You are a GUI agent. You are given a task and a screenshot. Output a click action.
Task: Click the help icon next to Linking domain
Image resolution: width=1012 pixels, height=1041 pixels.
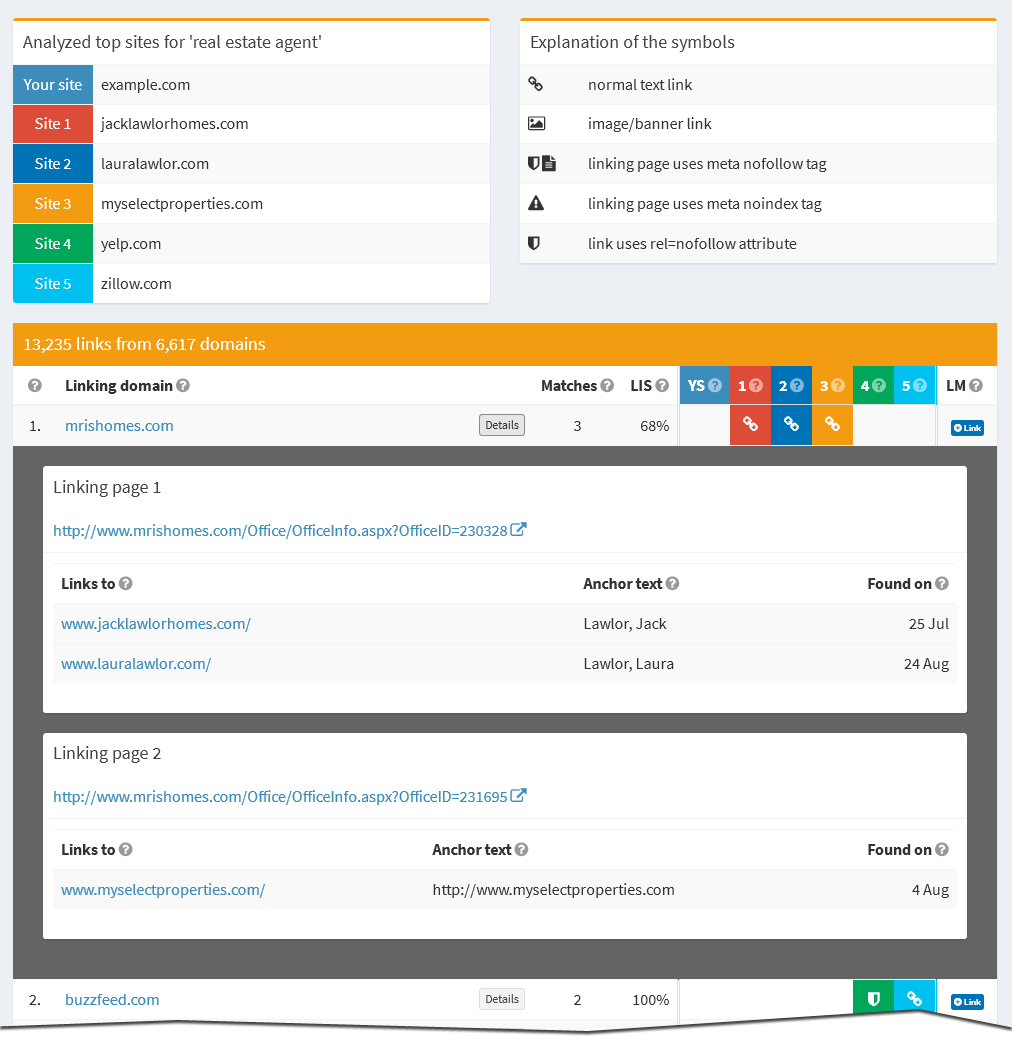(x=183, y=386)
